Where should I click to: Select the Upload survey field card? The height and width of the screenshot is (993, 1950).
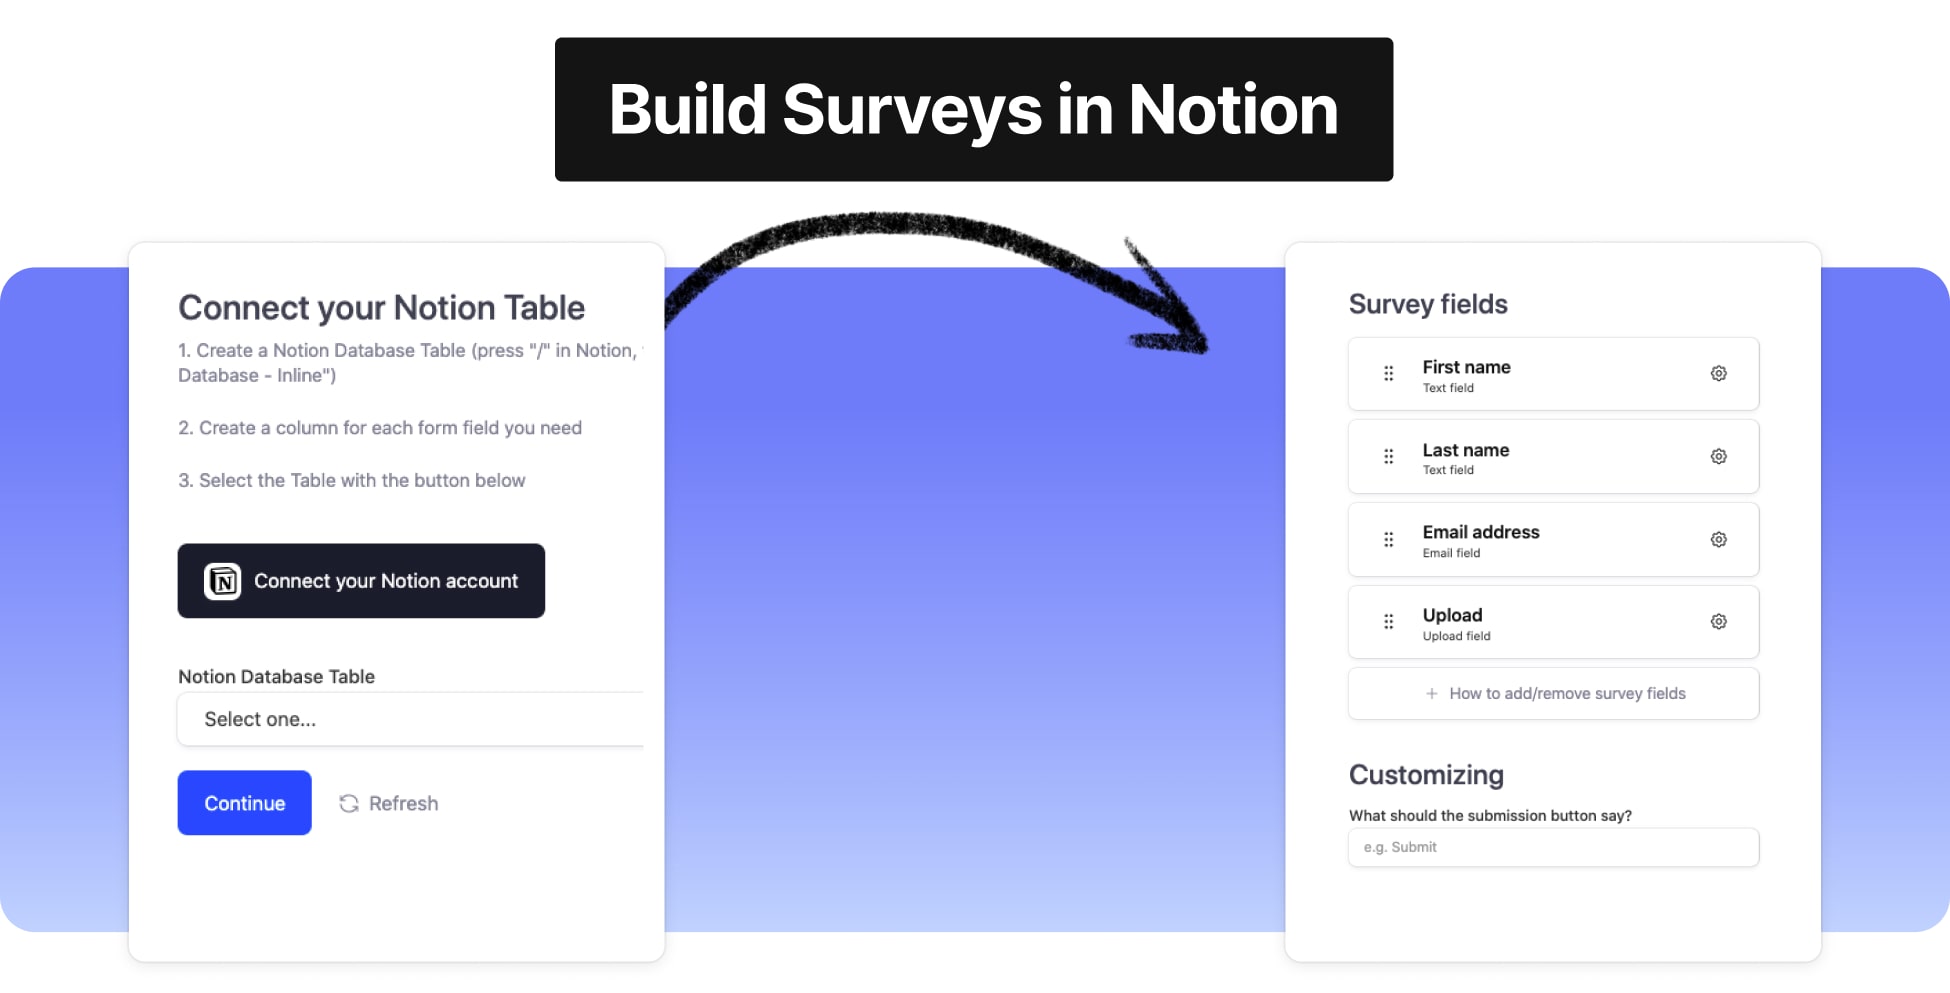[x=1552, y=622]
